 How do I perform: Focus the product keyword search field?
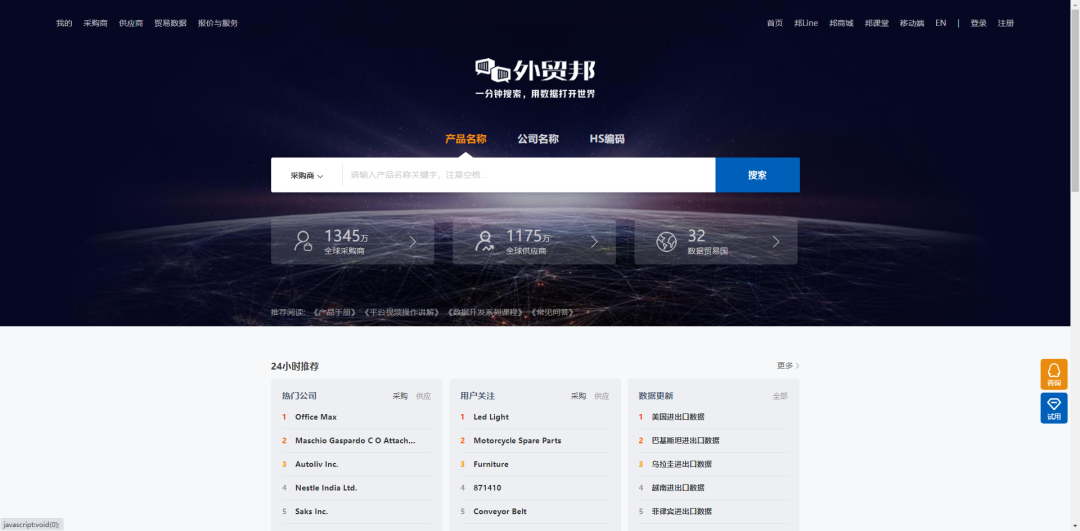[x=529, y=175]
